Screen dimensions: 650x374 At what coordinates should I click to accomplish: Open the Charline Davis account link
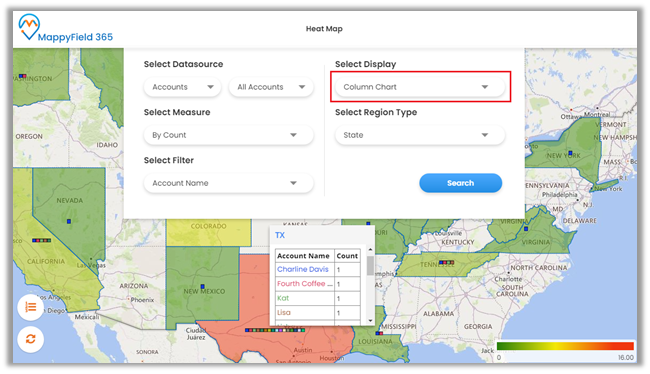303,269
